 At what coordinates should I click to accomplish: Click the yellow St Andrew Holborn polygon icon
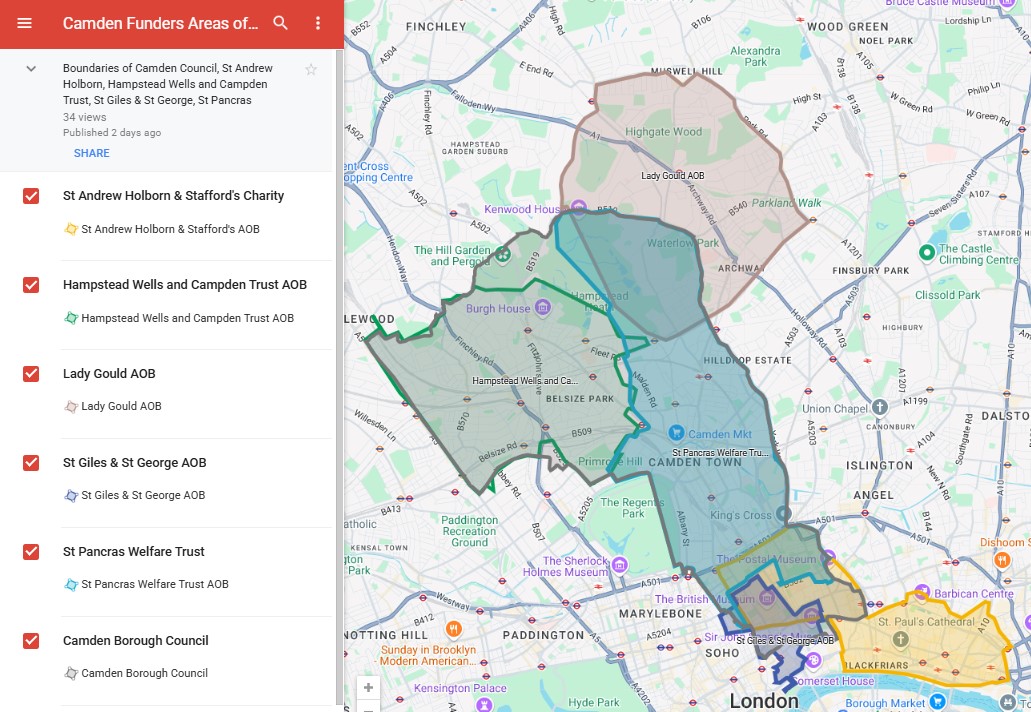[x=71, y=229]
